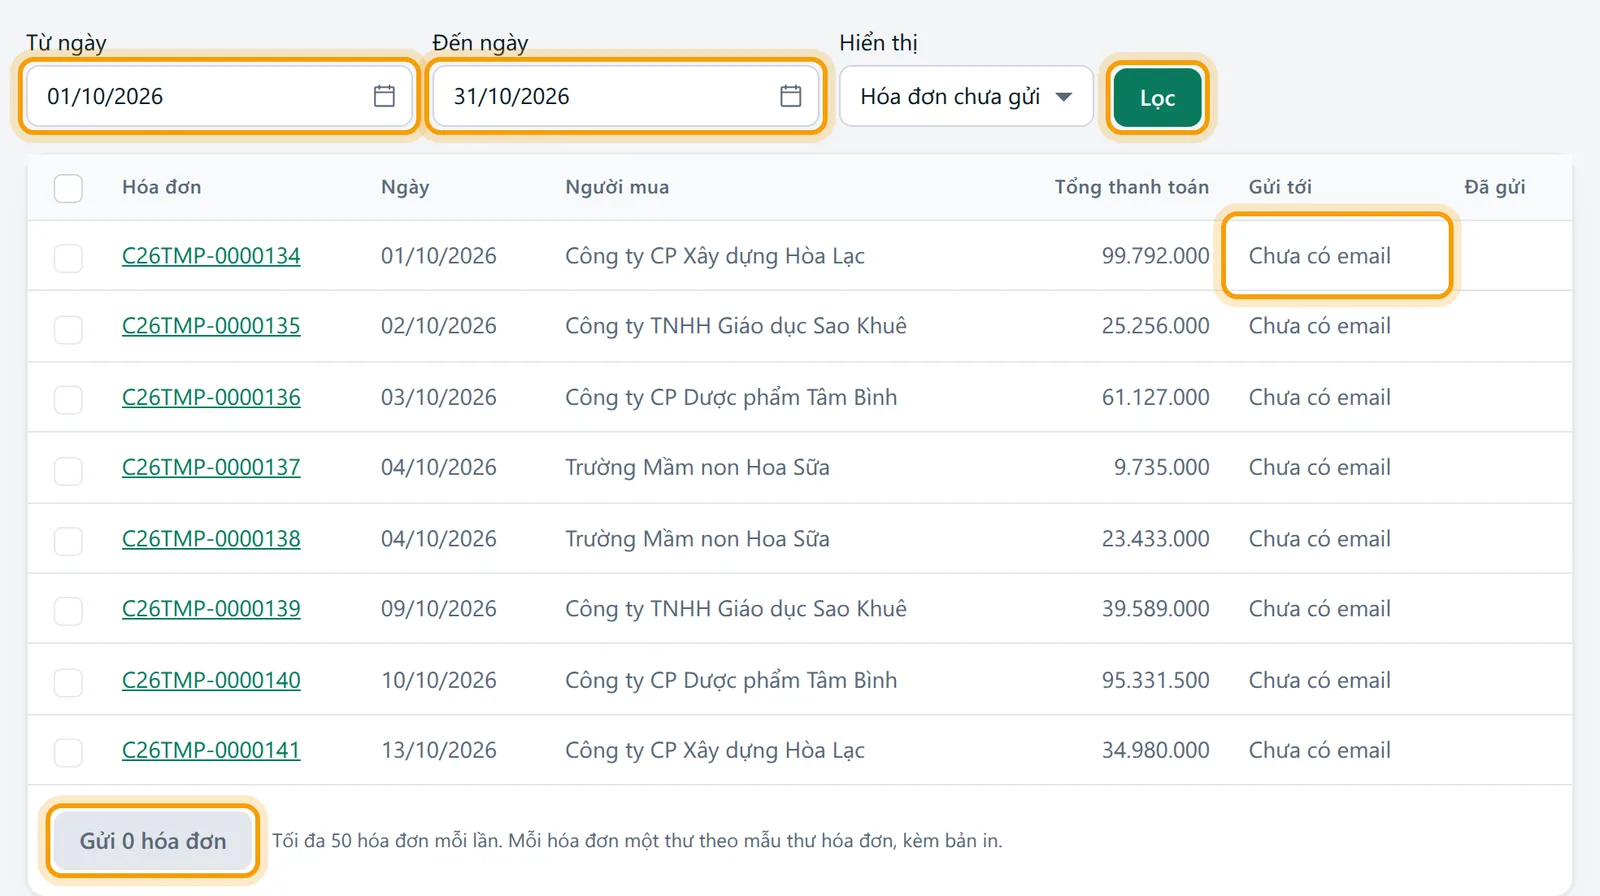Click date cell 09/10/2026
The image size is (1600, 896).
coord(439,609)
